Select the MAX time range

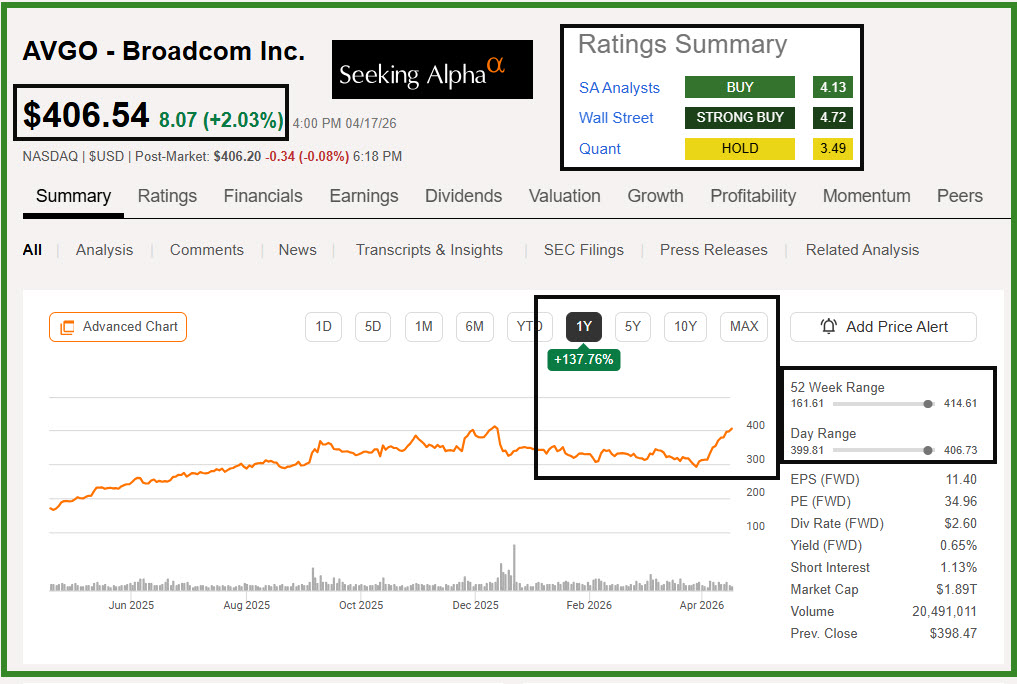coord(744,326)
